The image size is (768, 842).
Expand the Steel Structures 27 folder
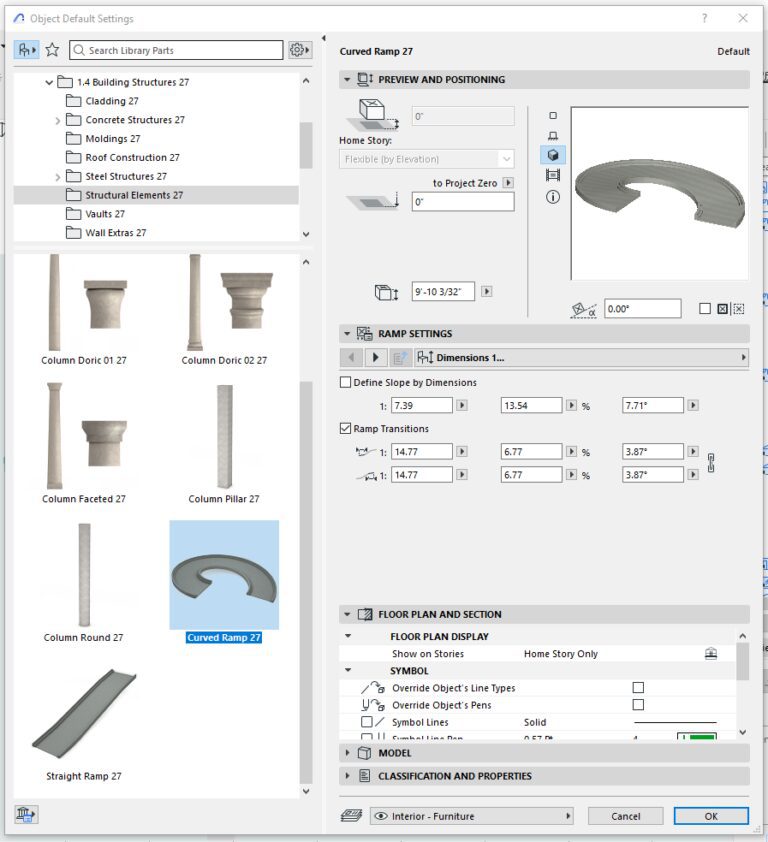(x=57, y=177)
